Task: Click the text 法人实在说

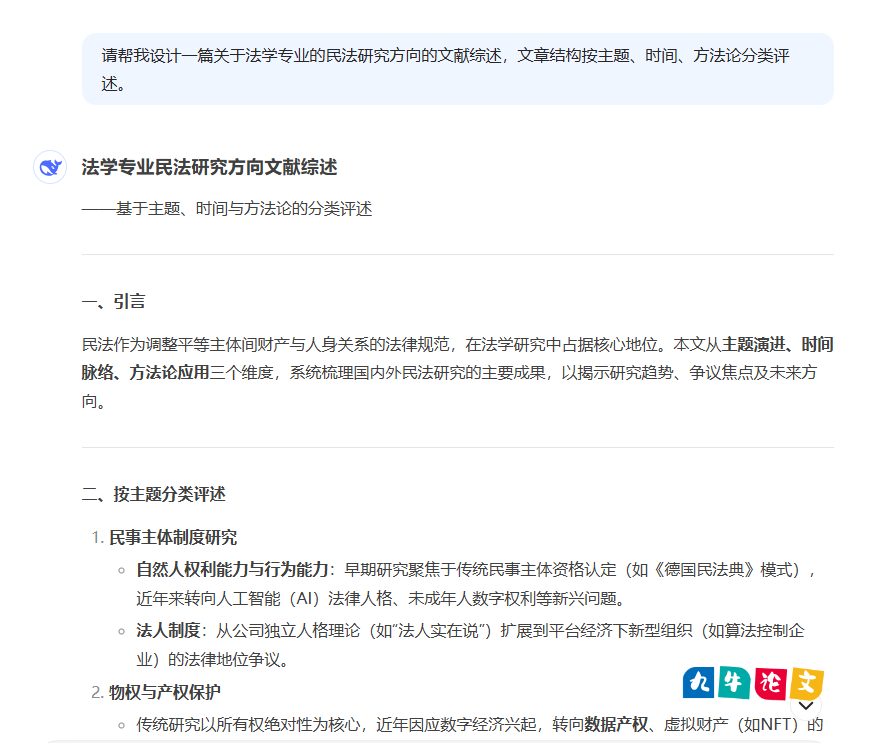Action: pyautogui.click(x=438, y=630)
